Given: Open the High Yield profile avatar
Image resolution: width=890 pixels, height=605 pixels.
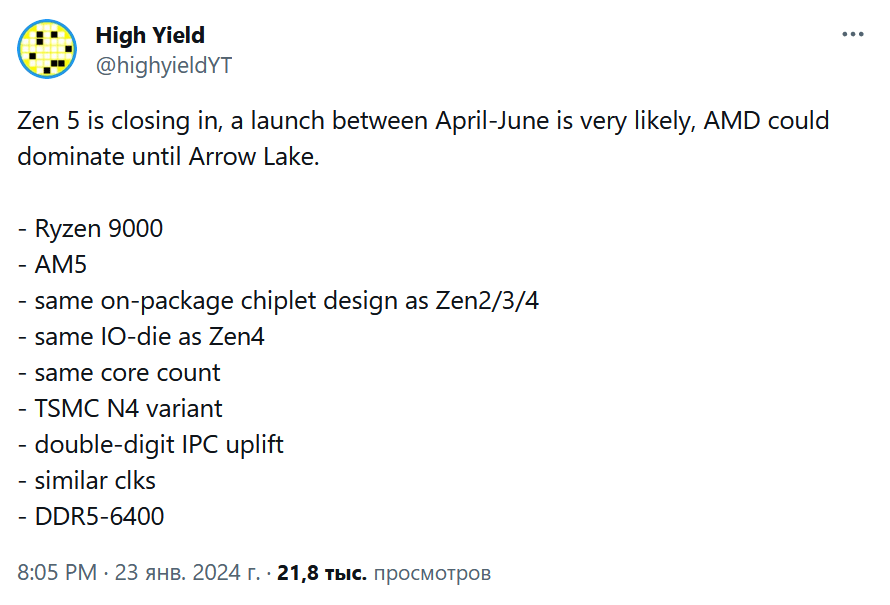Looking at the screenshot, I should 47,49.
